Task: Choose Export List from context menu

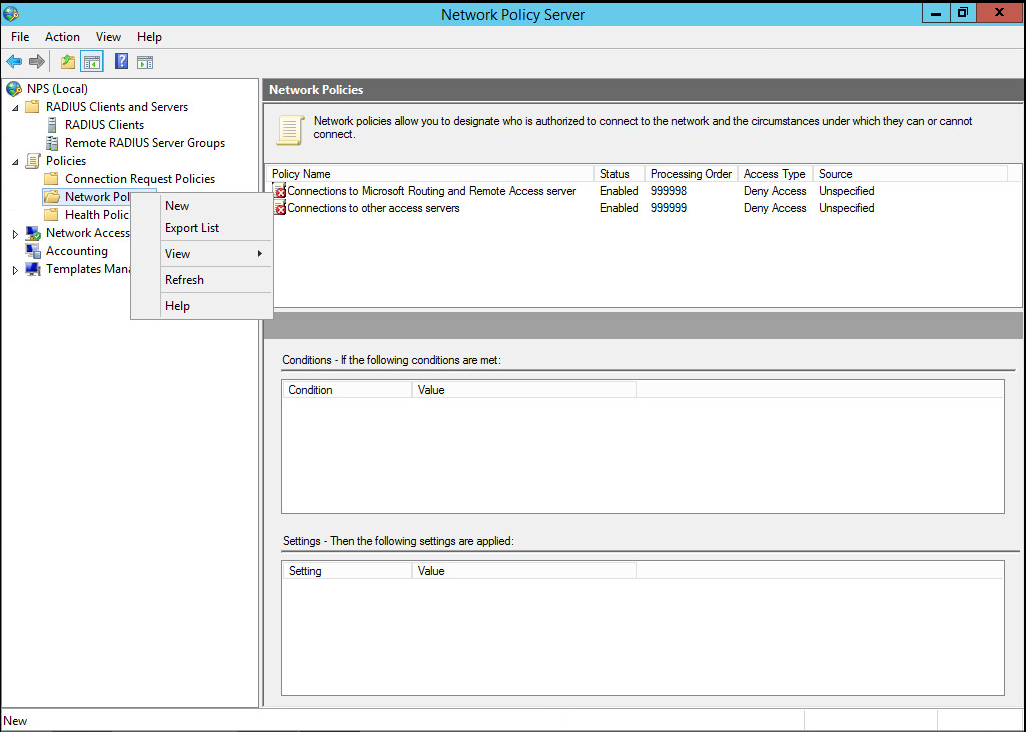Action: (x=192, y=228)
